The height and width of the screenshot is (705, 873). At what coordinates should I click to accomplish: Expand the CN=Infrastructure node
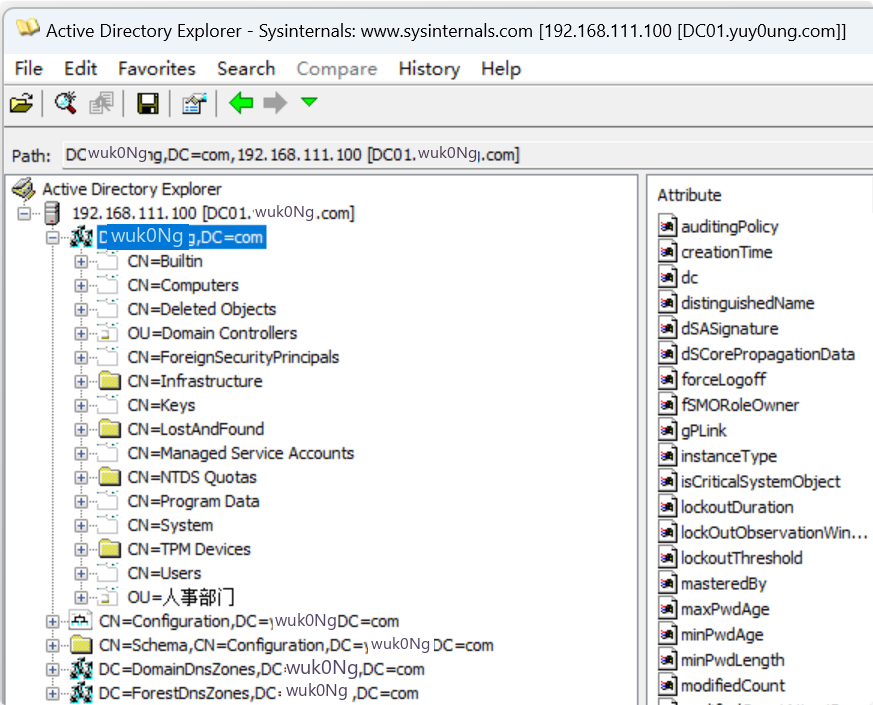coord(81,381)
